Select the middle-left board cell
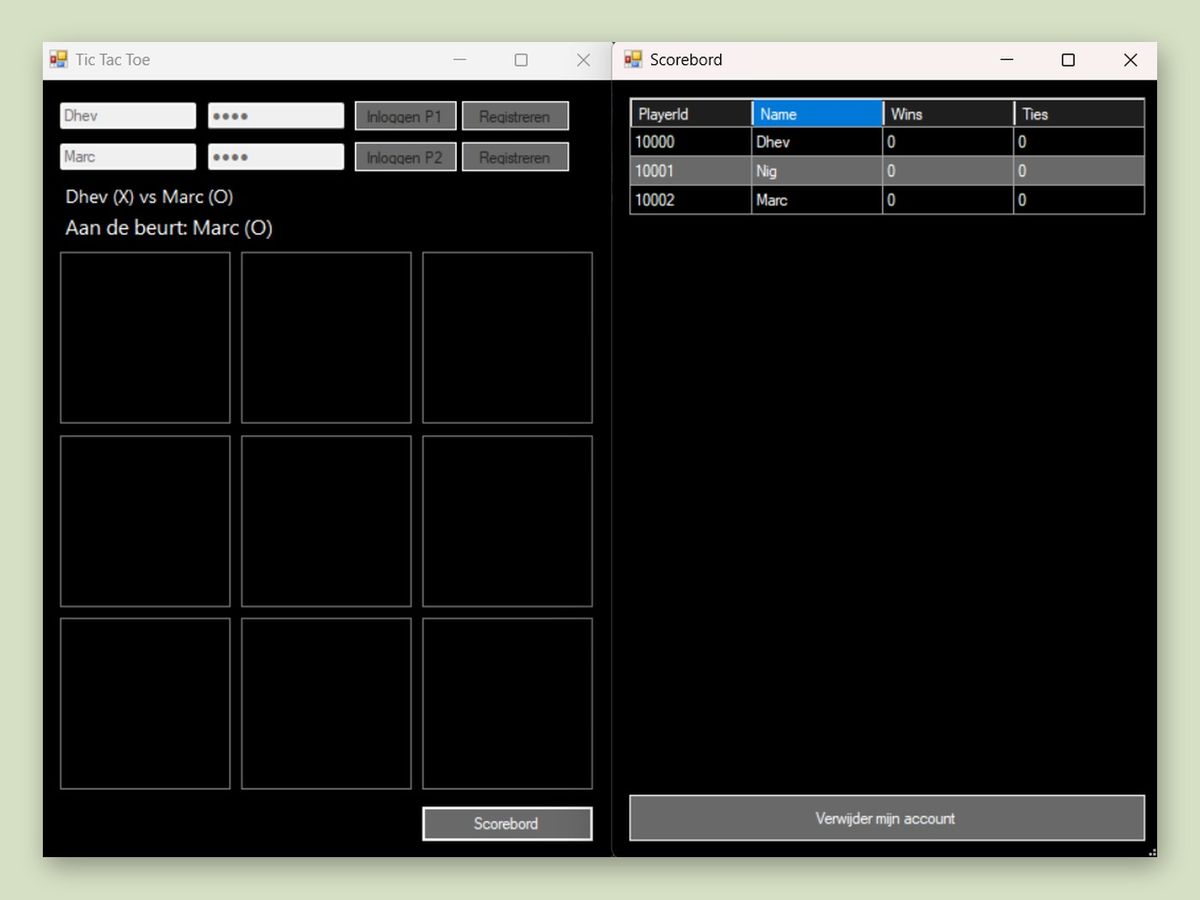This screenshot has width=1200, height=900. coord(145,521)
